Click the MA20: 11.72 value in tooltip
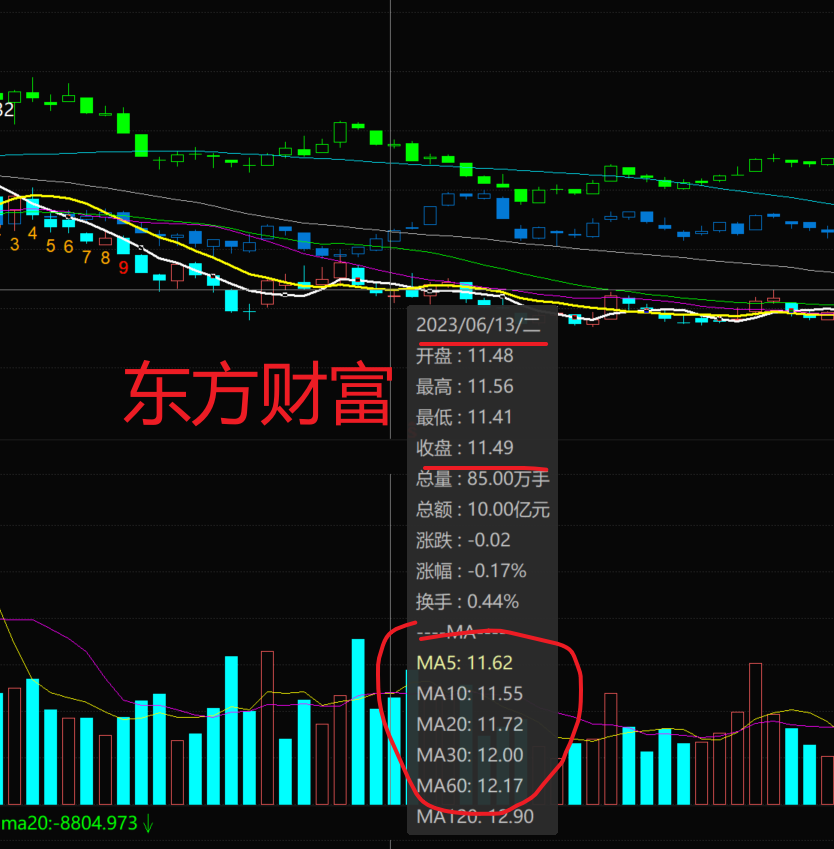Image resolution: width=834 pixels, height=849 pixels. coord(469,724)
